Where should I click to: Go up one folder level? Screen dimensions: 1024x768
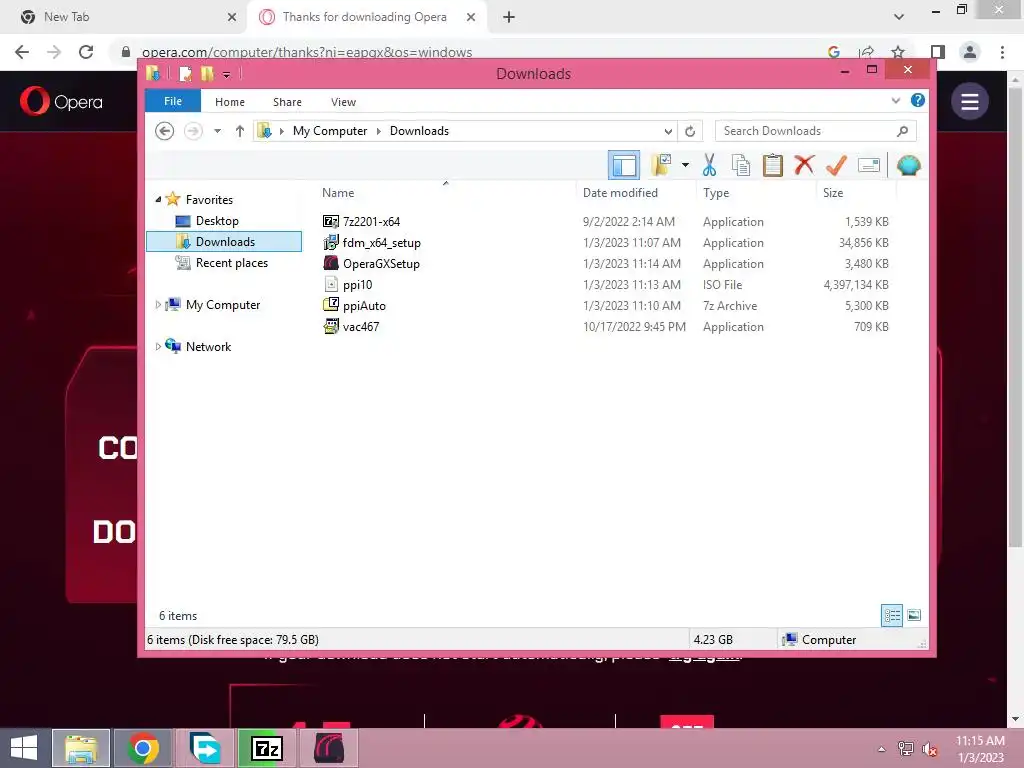[240, 131]
